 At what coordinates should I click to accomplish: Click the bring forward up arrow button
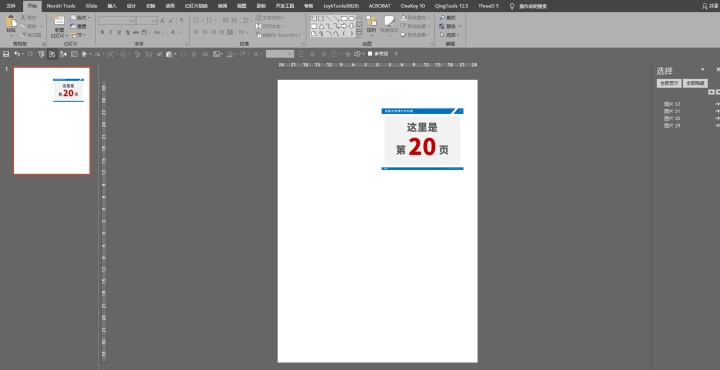pyautogui.click(x=711, y=92)
